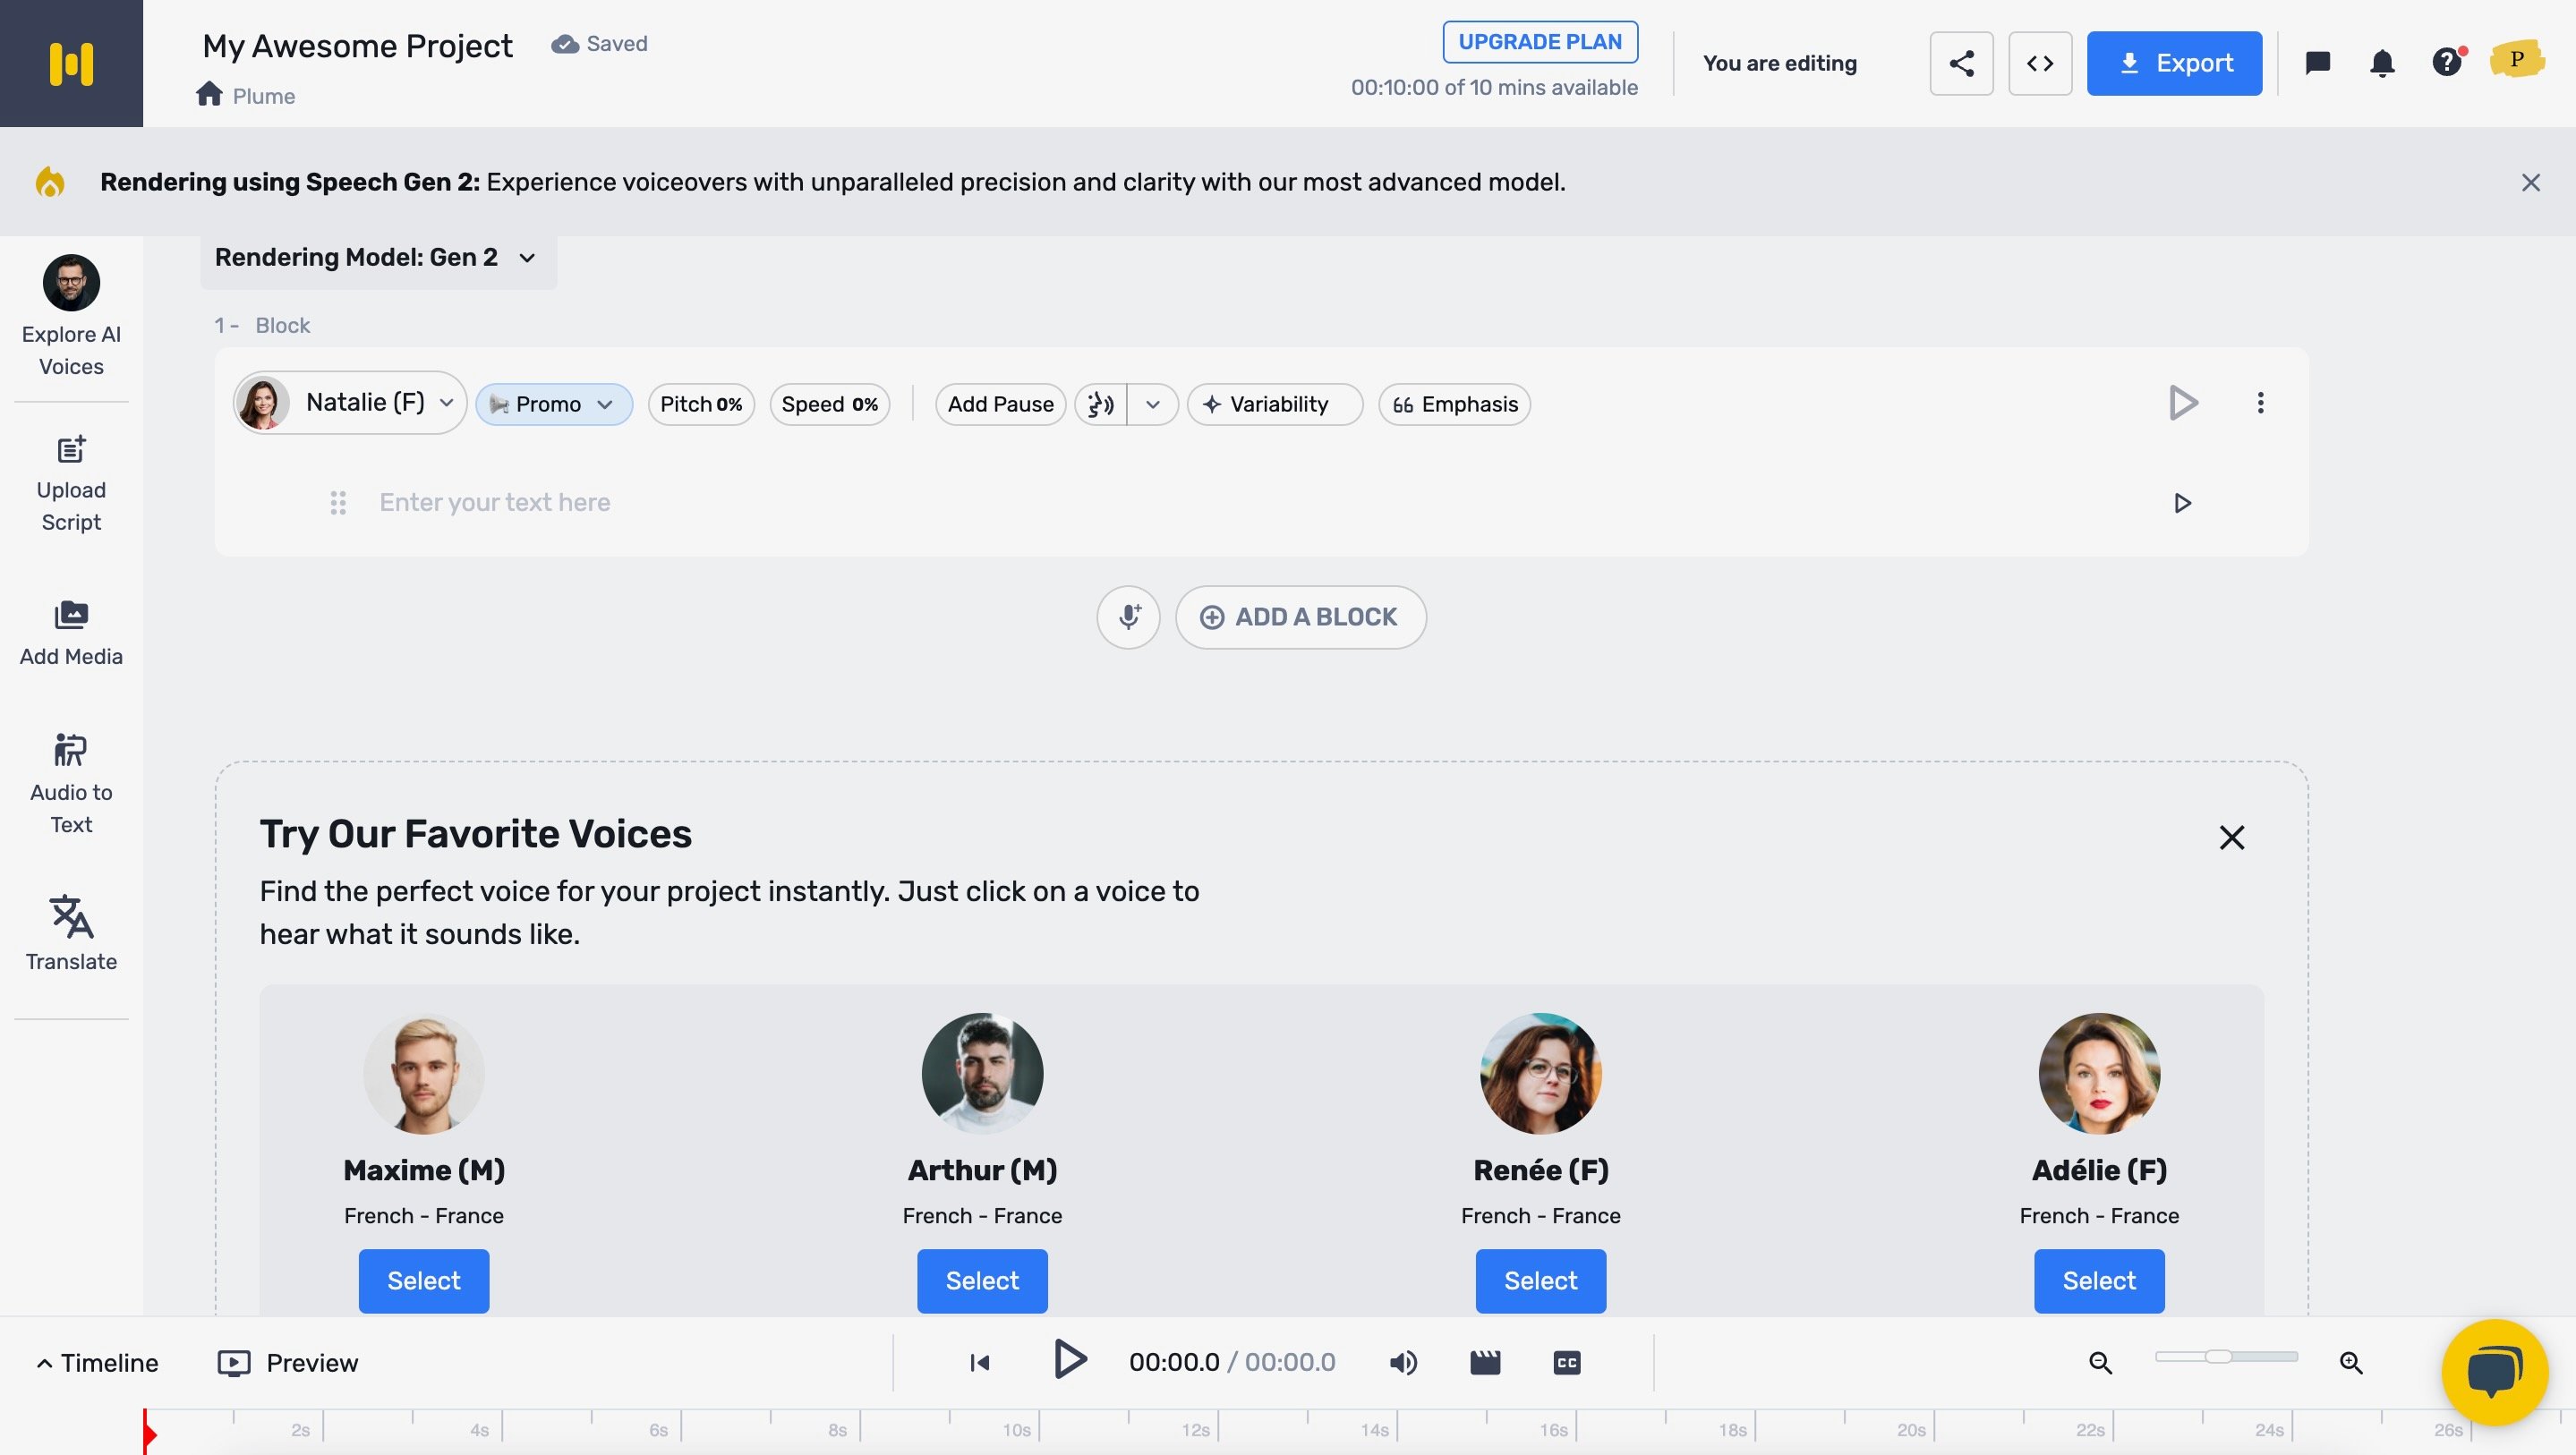Expand the Promo style dropdown

click(x=554, y=404)
